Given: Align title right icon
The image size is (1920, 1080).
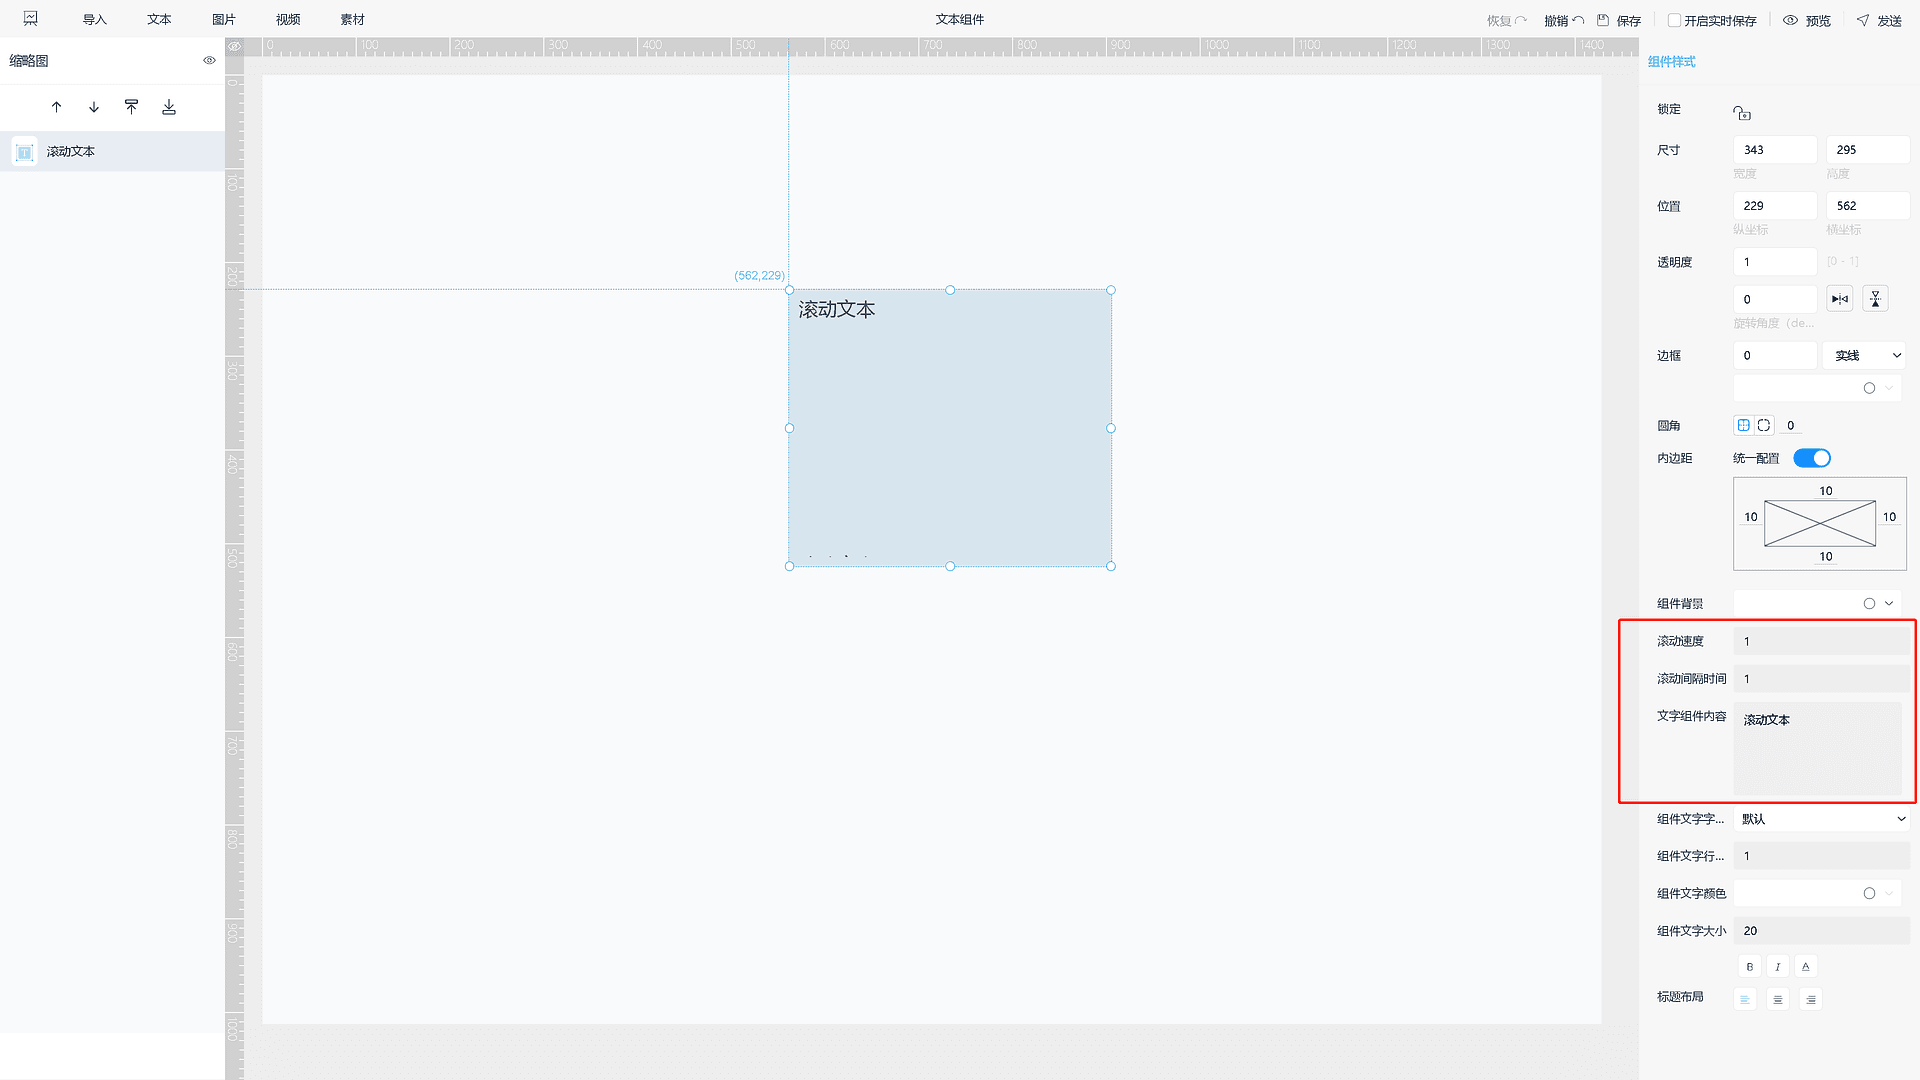Looking at the screenshot, I should 1811,1000.
